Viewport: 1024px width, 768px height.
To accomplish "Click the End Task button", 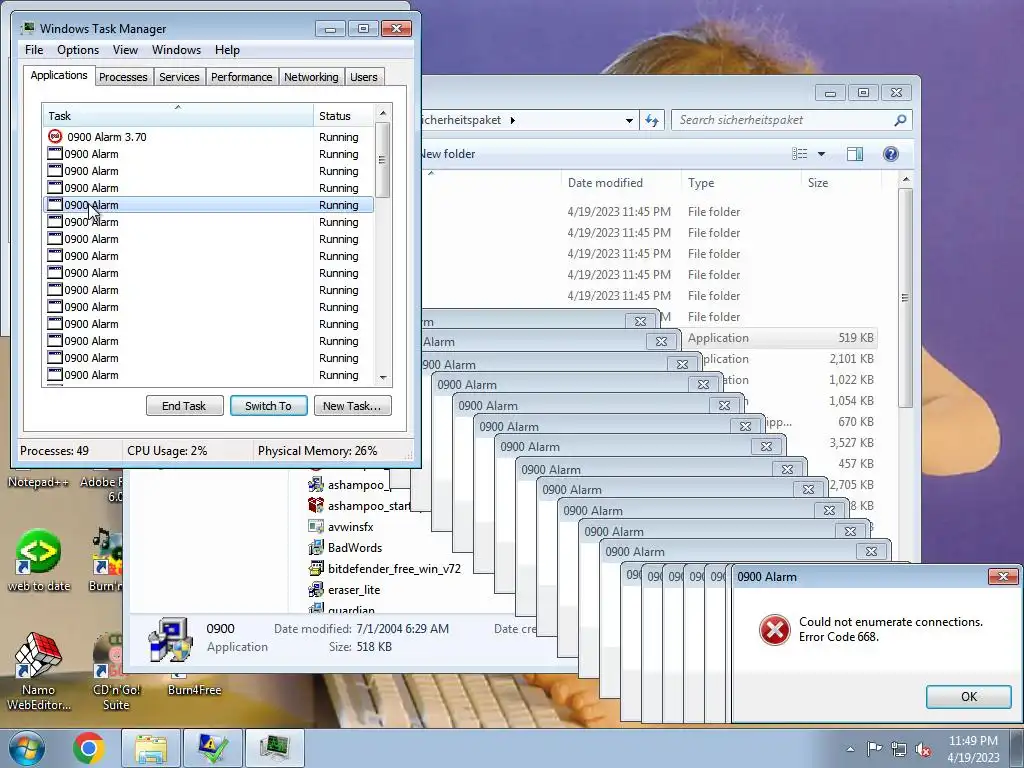I will [x=184, y=406].
